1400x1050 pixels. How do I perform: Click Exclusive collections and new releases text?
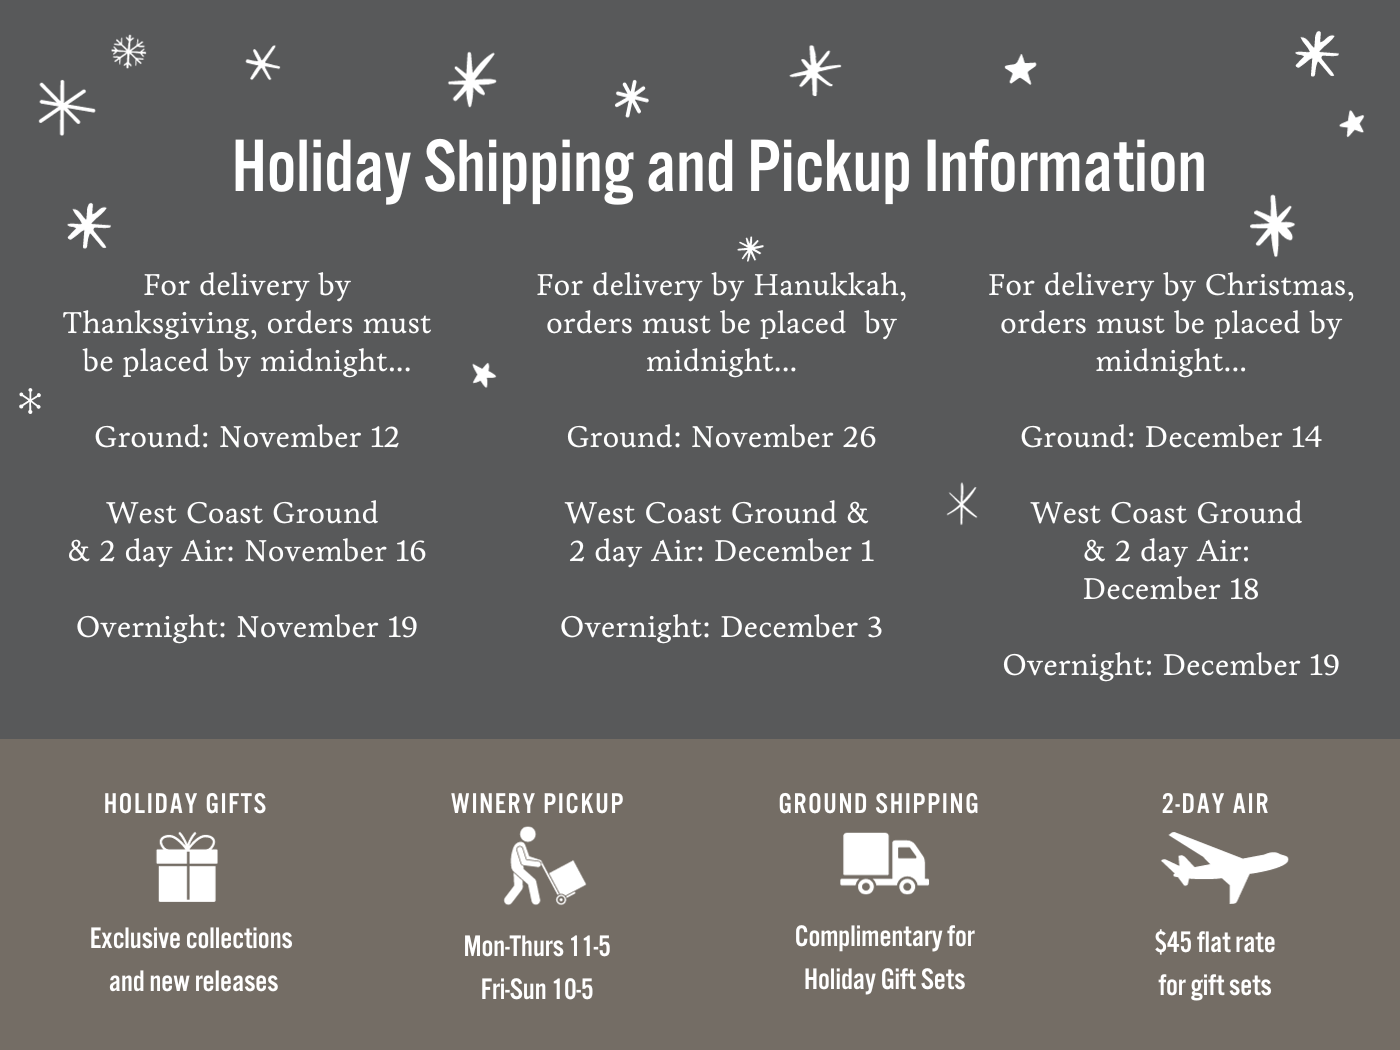(192, 960)
